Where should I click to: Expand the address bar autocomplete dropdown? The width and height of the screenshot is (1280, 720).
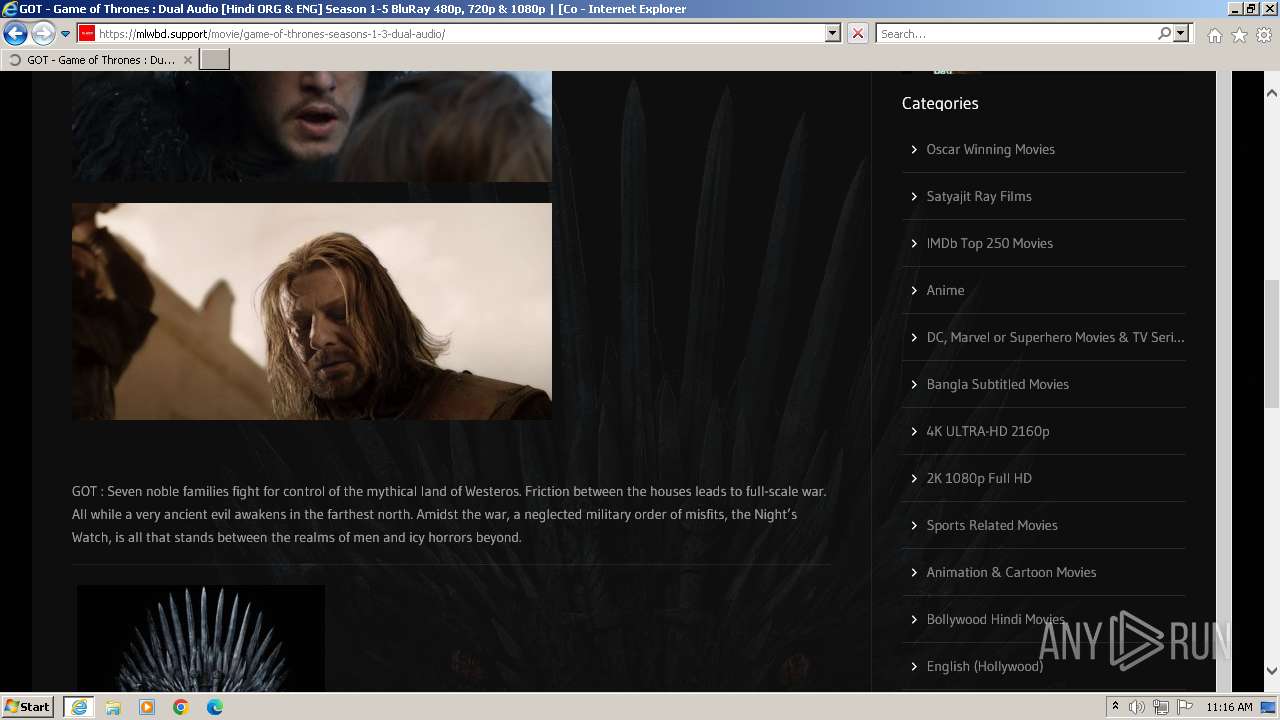tap(833, 33)
